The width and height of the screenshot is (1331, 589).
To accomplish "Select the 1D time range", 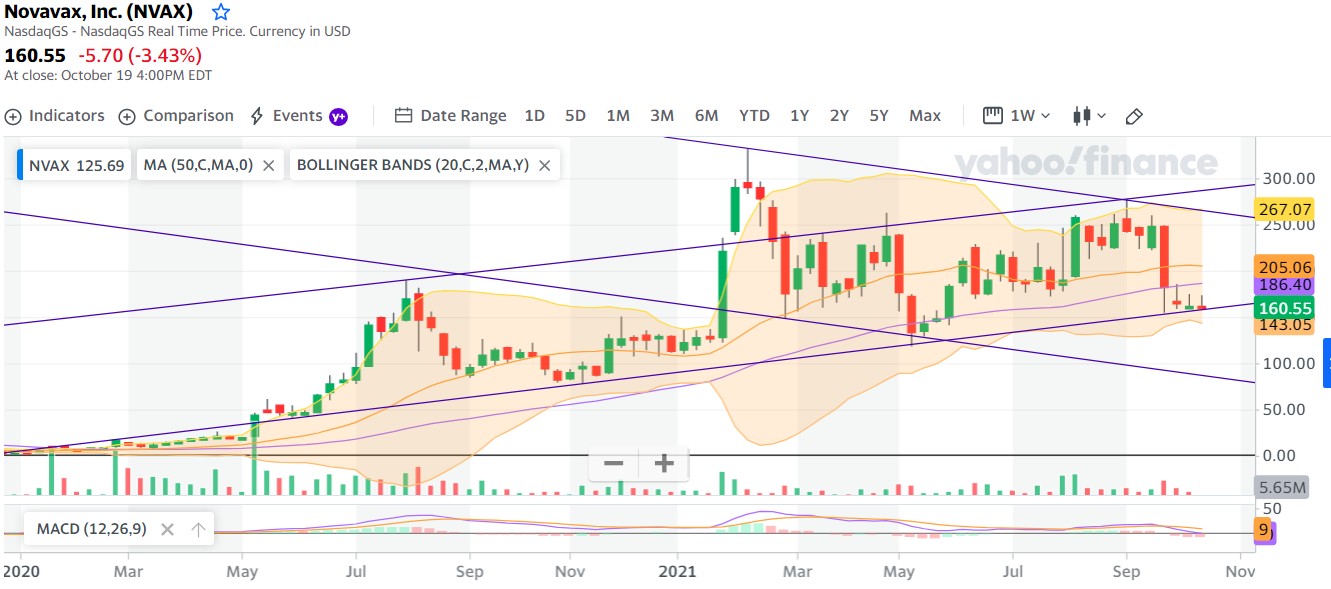I will click(534, 116).
